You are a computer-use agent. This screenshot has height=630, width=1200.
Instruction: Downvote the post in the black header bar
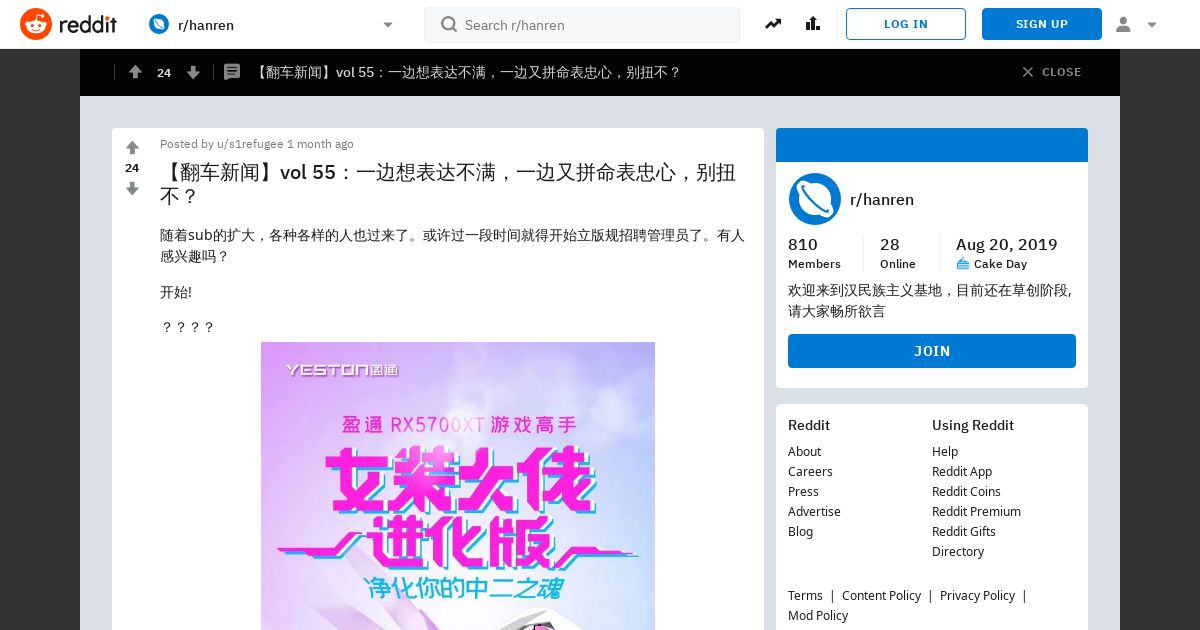point(193,72)
